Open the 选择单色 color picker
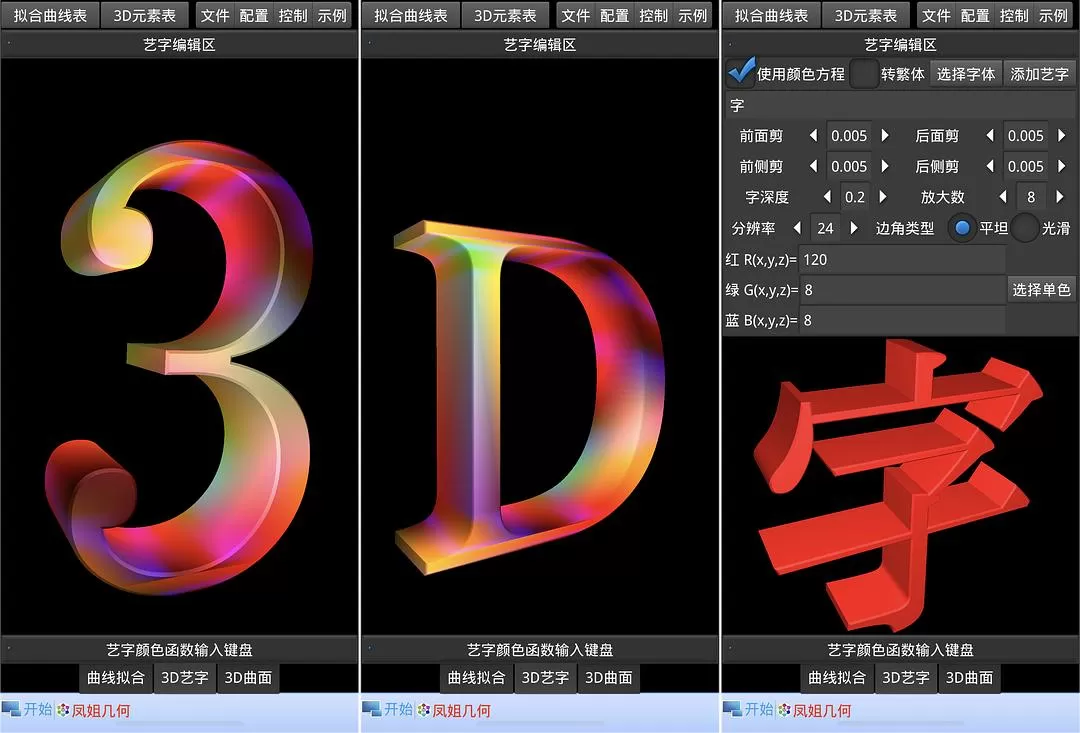The image size is (1080, 733). pyautogui.click(x=1041, y=290)
